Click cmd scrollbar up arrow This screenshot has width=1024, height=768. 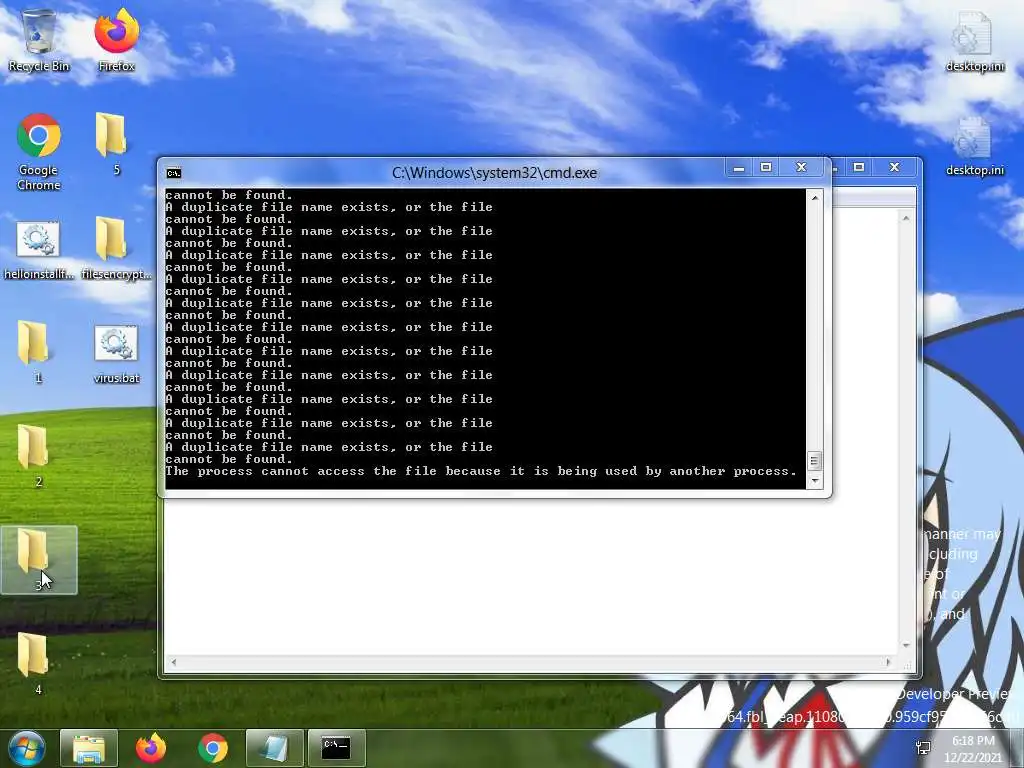(x=814, y=197)
